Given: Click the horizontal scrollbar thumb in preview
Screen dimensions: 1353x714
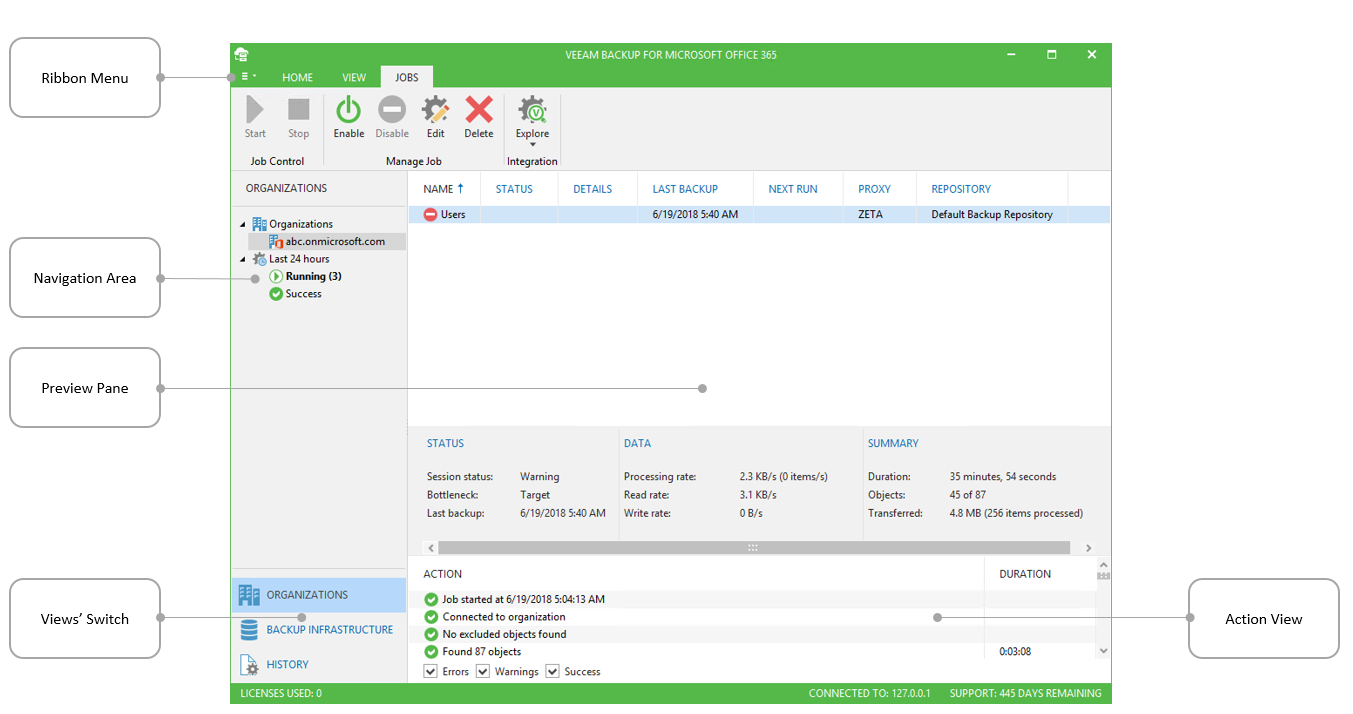Looking at the screenshot, I should tap(753, 548).
